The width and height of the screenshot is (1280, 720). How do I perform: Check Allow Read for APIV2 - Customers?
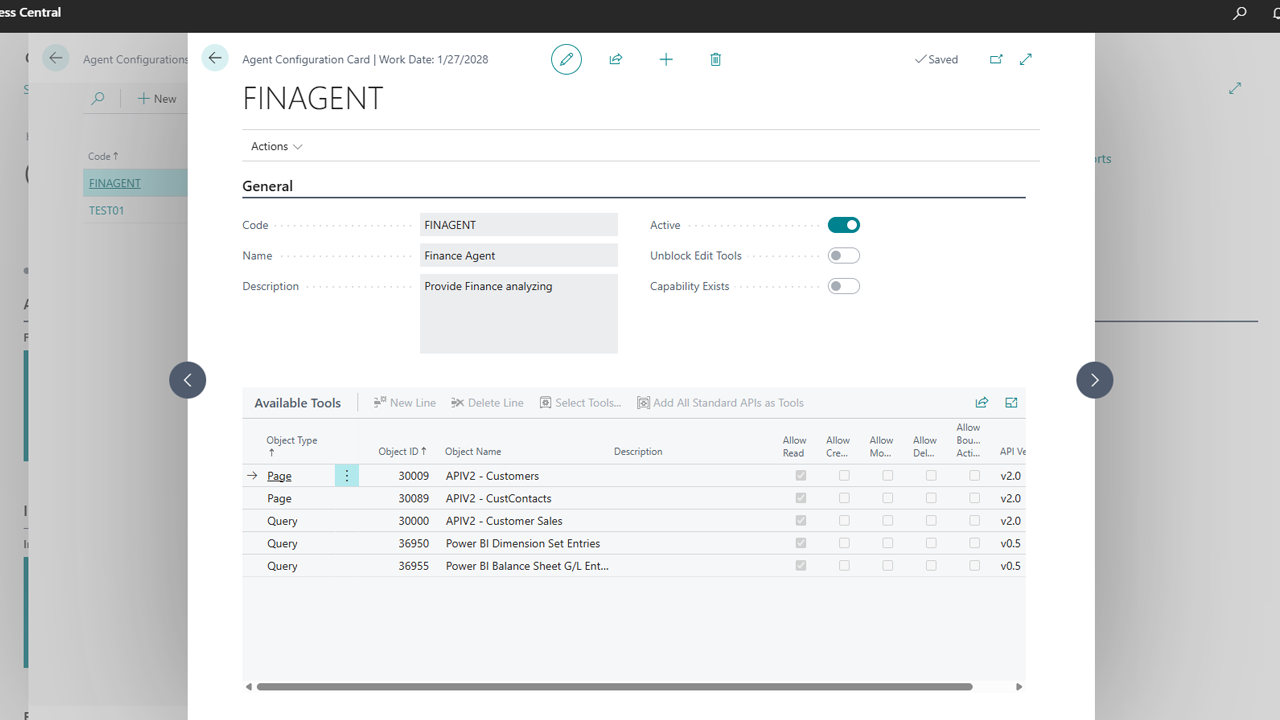[x=801, y=476]
